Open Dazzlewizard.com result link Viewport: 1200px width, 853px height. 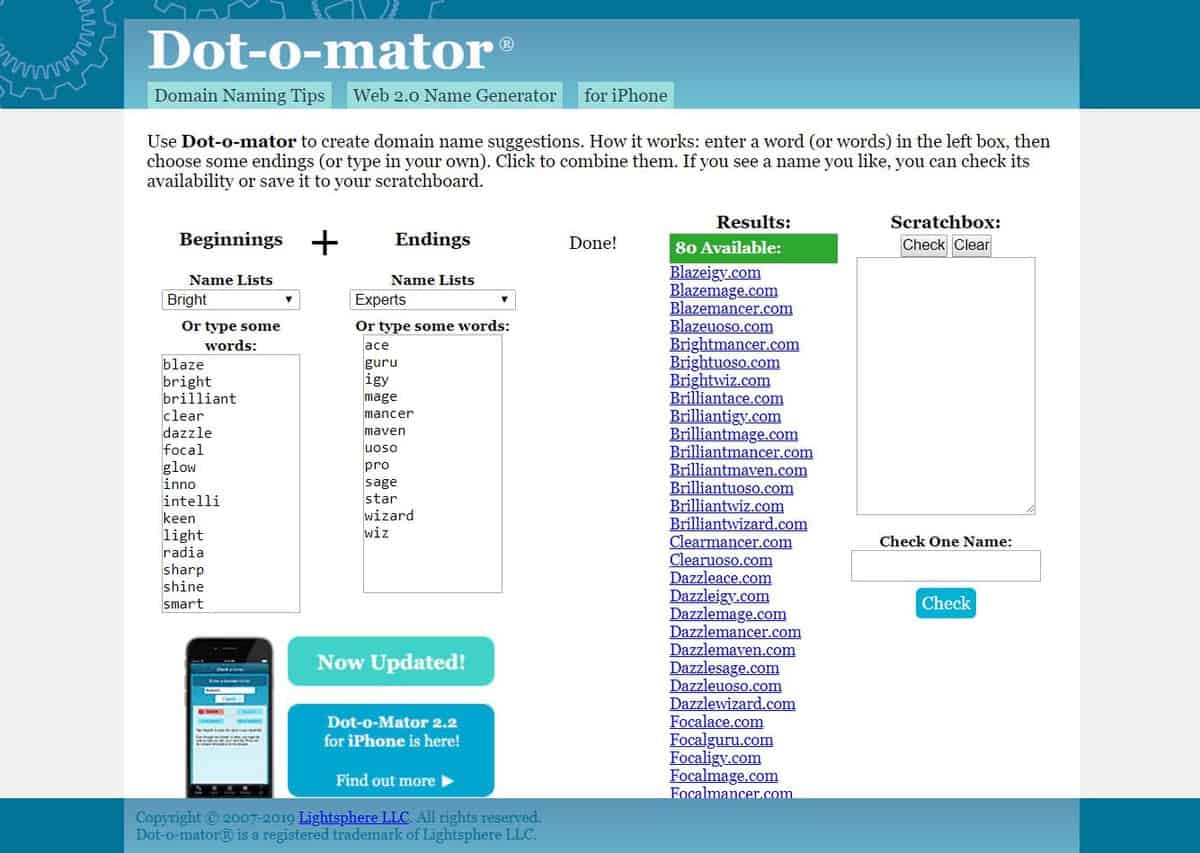coord(732,704)
